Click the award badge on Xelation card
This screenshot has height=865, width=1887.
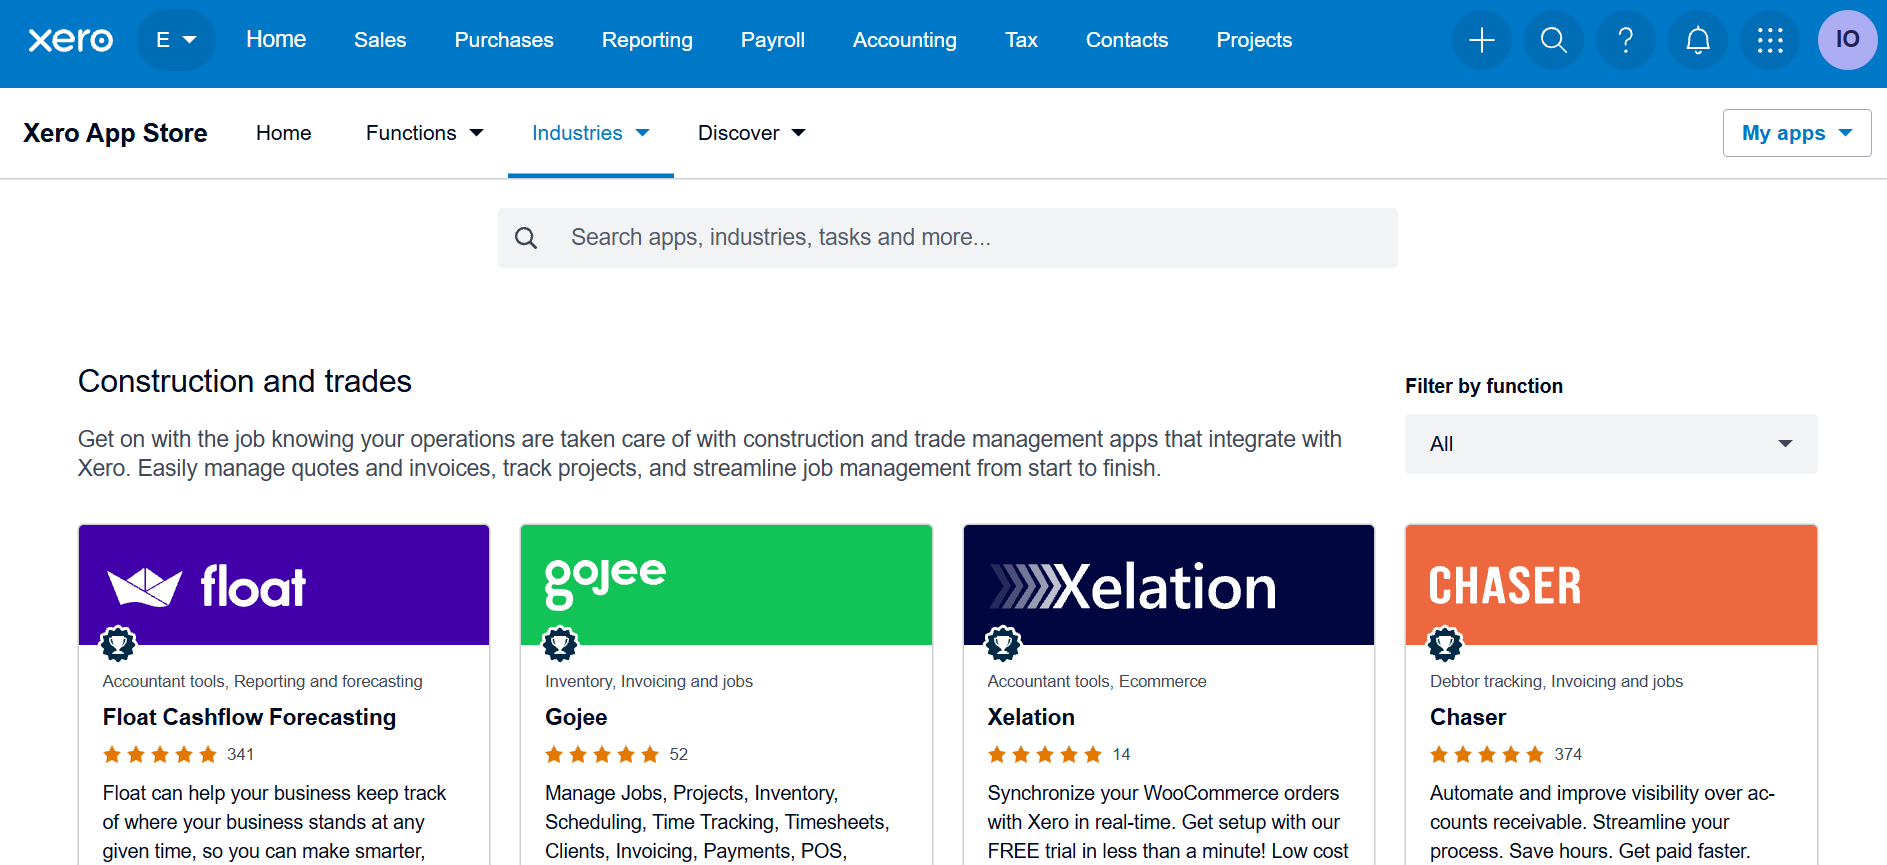[x=1003, y=643]
